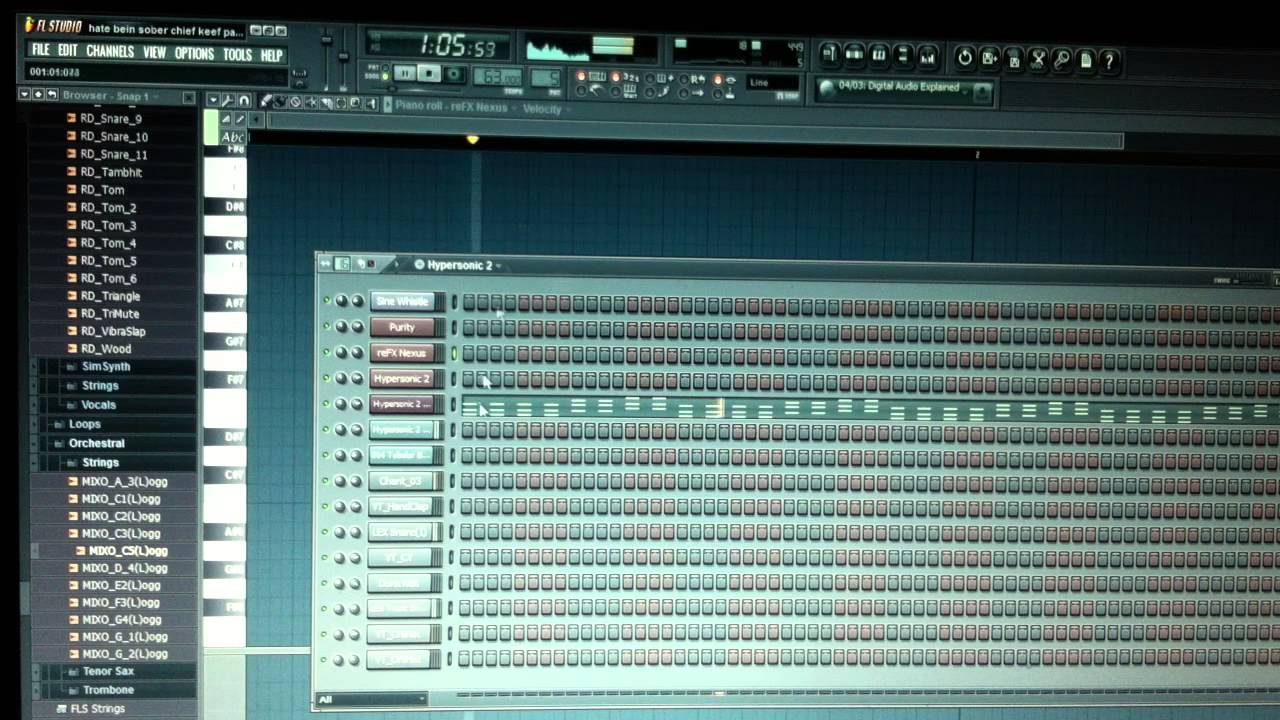Click the one-click audio recording scissors icon
Screen dimensions: 1280x720
[1038, 59]
